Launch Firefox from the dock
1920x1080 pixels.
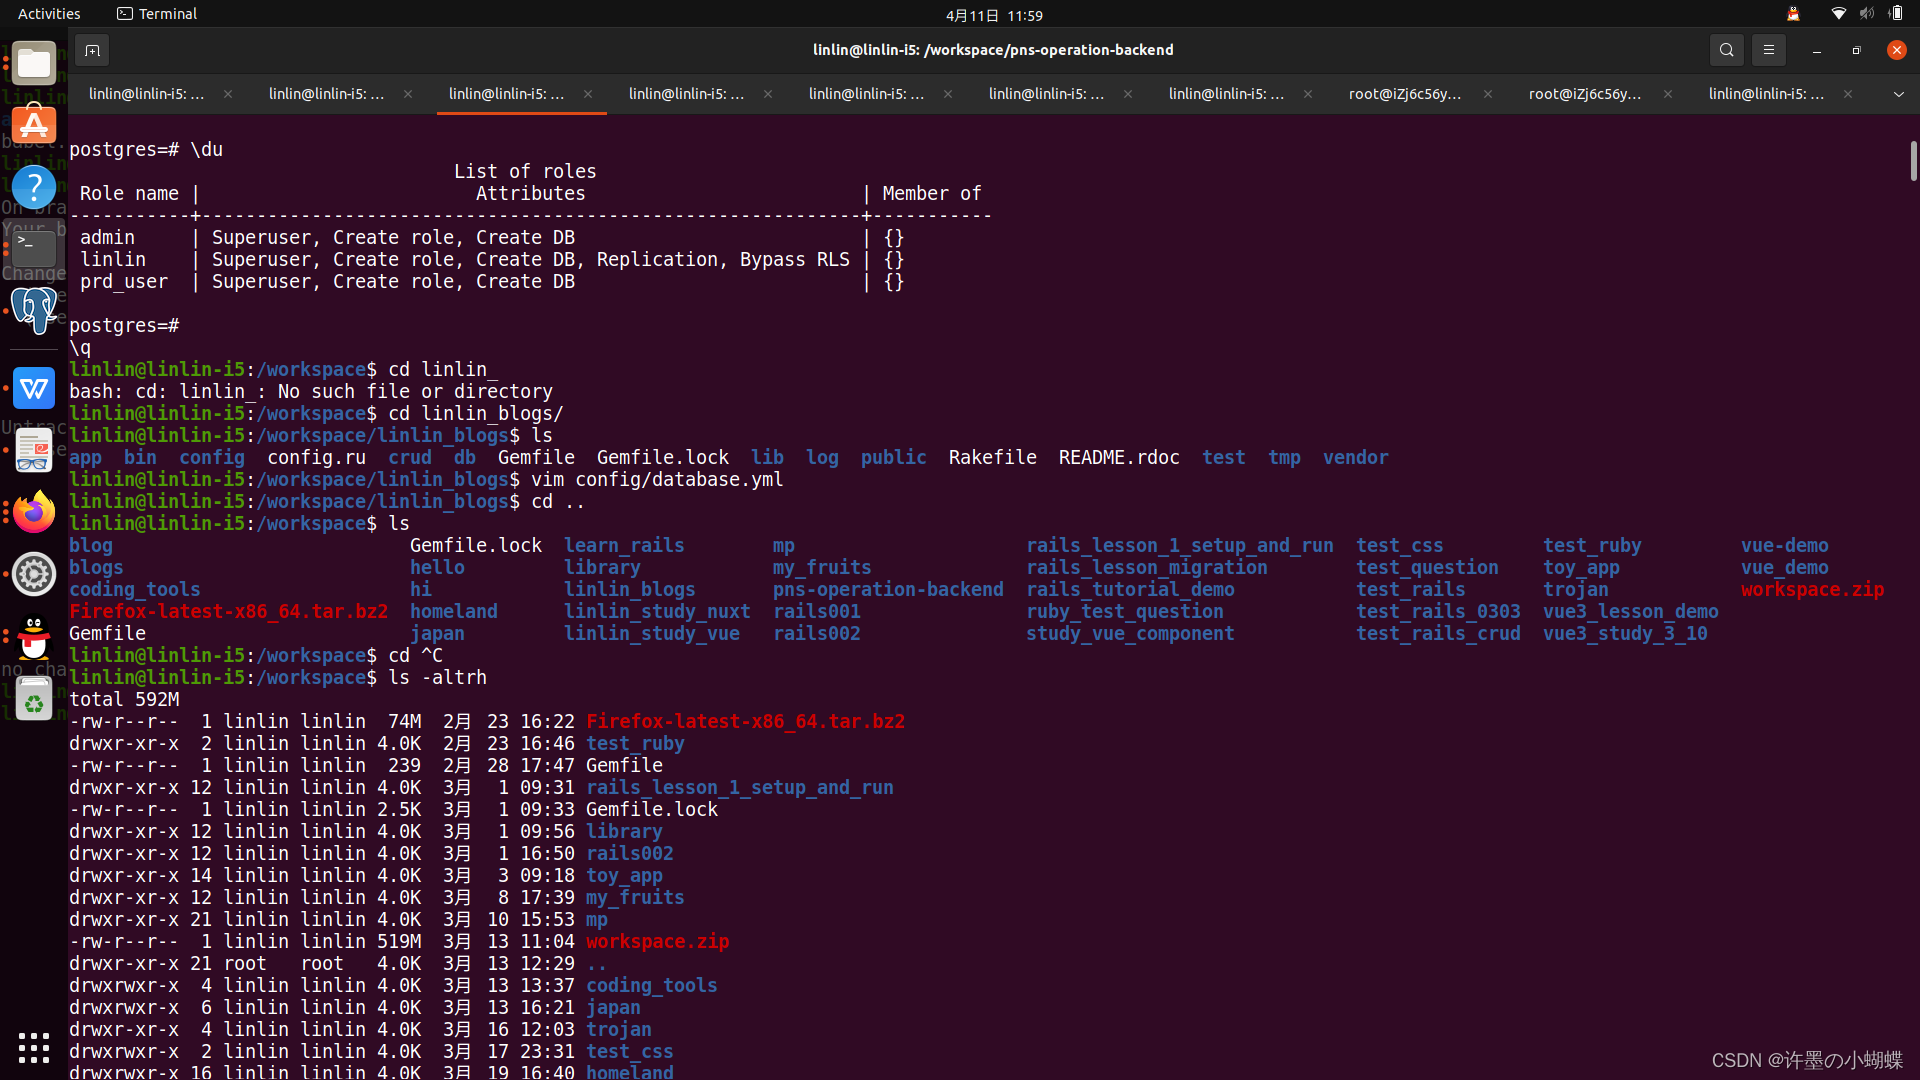click(x=34, y=513)
